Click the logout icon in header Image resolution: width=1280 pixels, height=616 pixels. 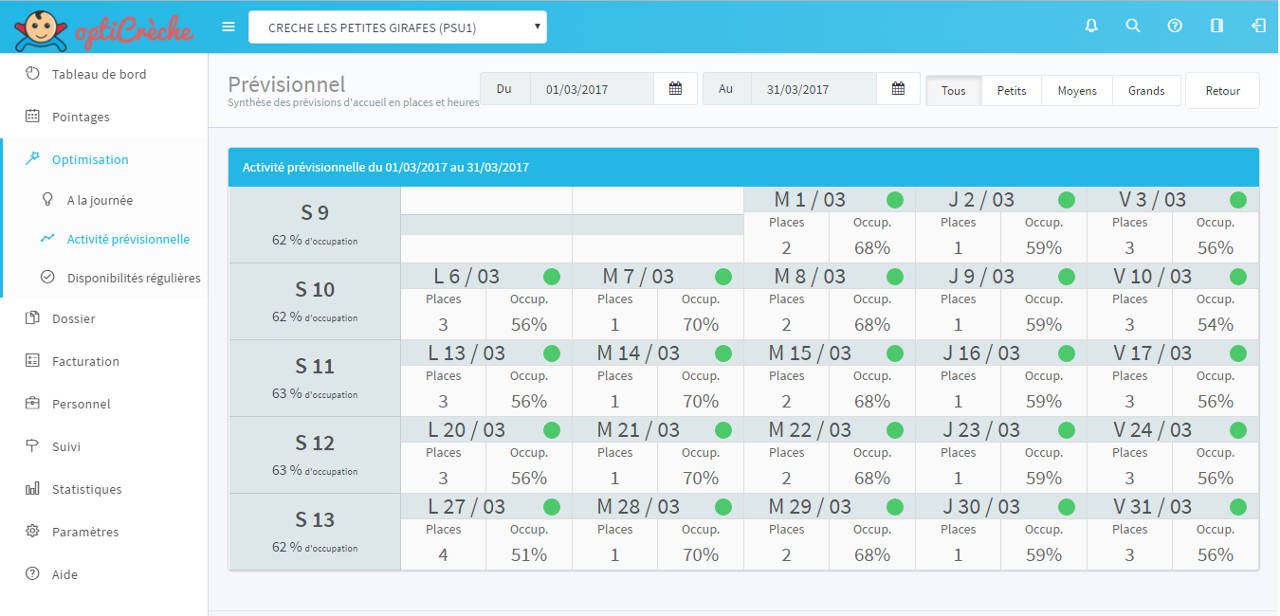pos(1259,27)
